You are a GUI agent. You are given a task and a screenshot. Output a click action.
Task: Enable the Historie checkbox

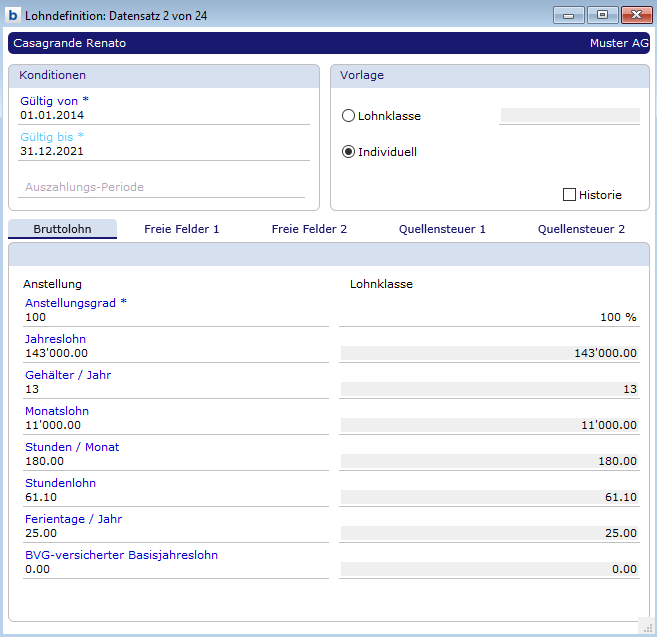(570, 195)
